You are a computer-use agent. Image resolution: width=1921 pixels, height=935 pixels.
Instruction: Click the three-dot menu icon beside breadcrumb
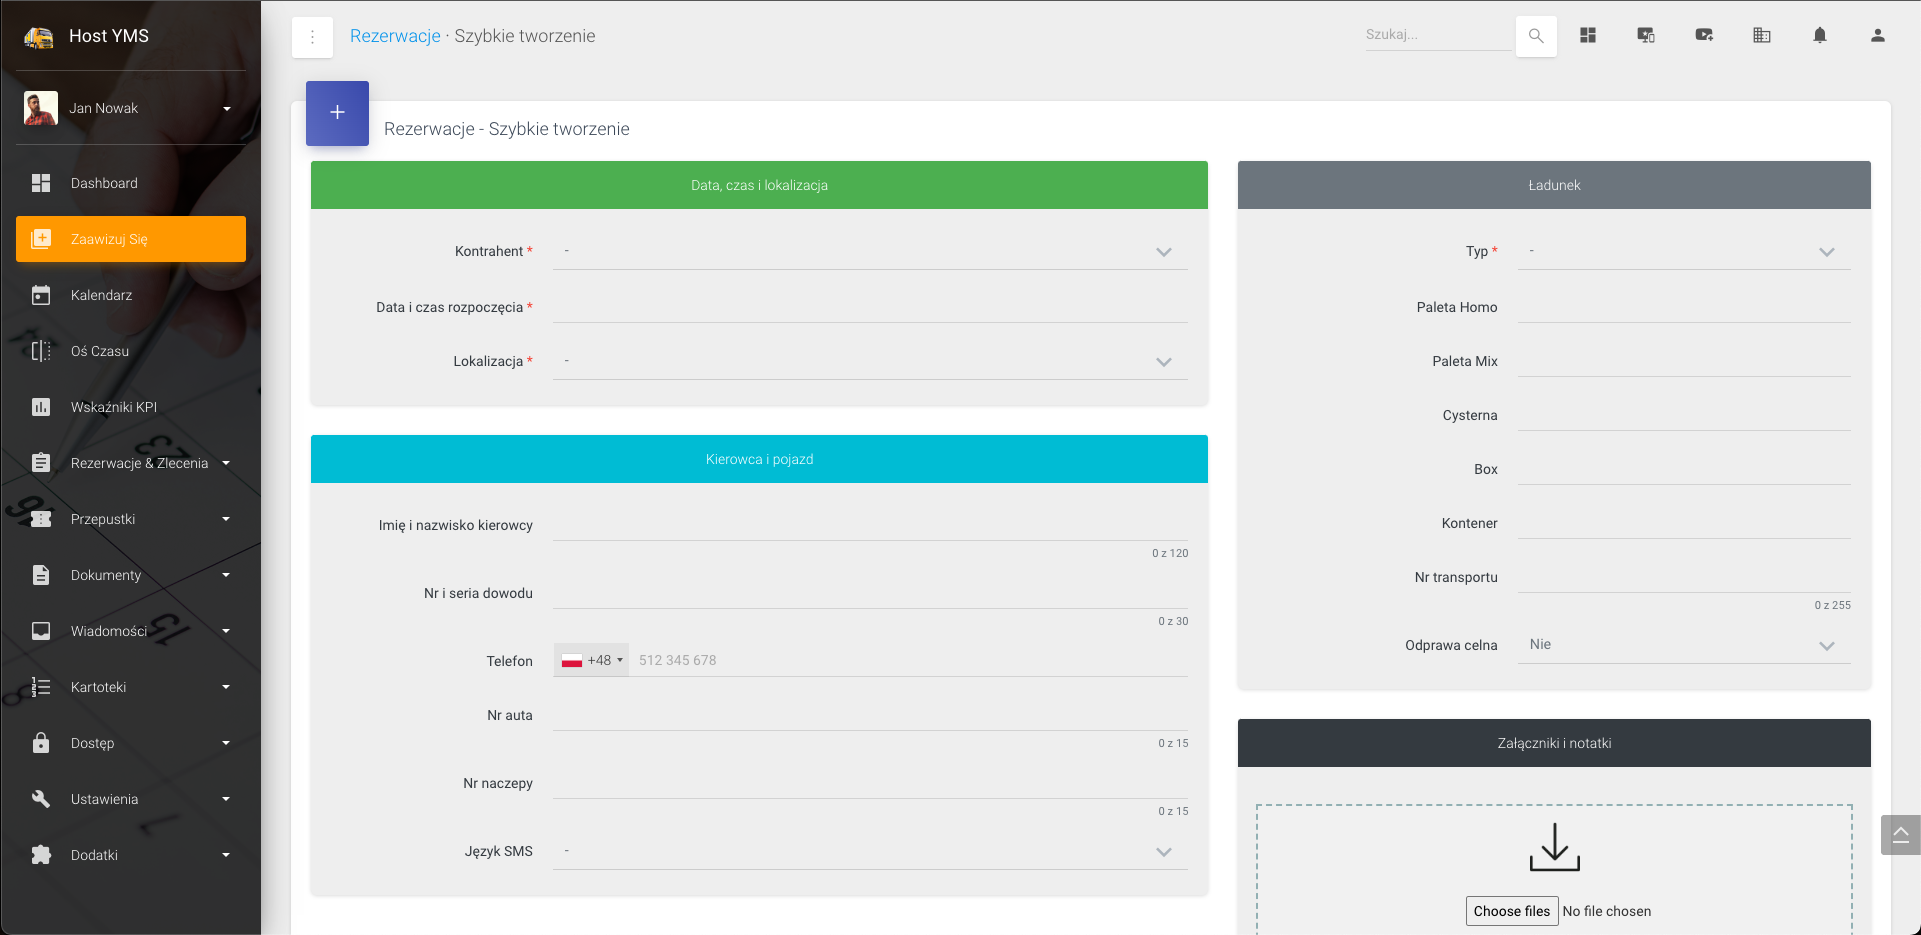(312, 37)
